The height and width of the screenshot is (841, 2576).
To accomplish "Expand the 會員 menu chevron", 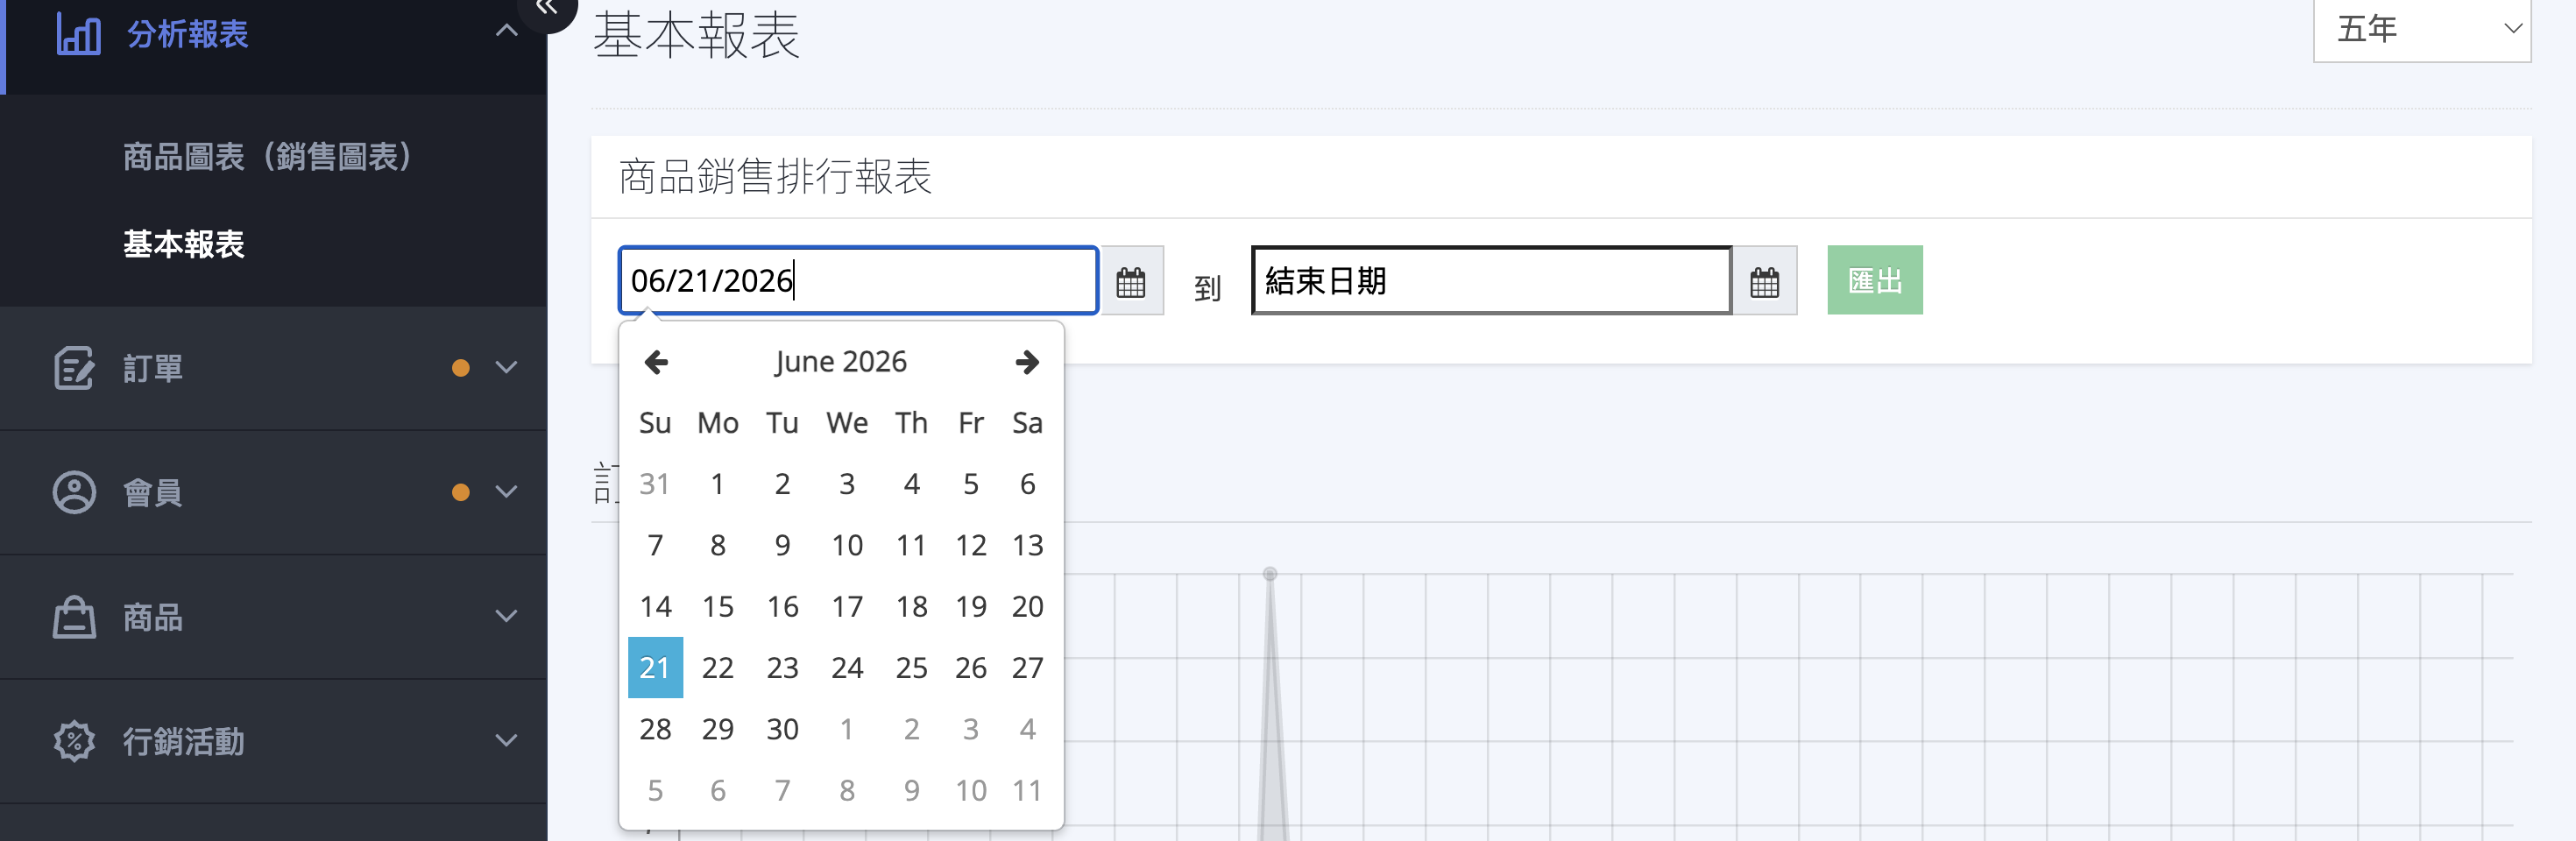I will (507, 492).
